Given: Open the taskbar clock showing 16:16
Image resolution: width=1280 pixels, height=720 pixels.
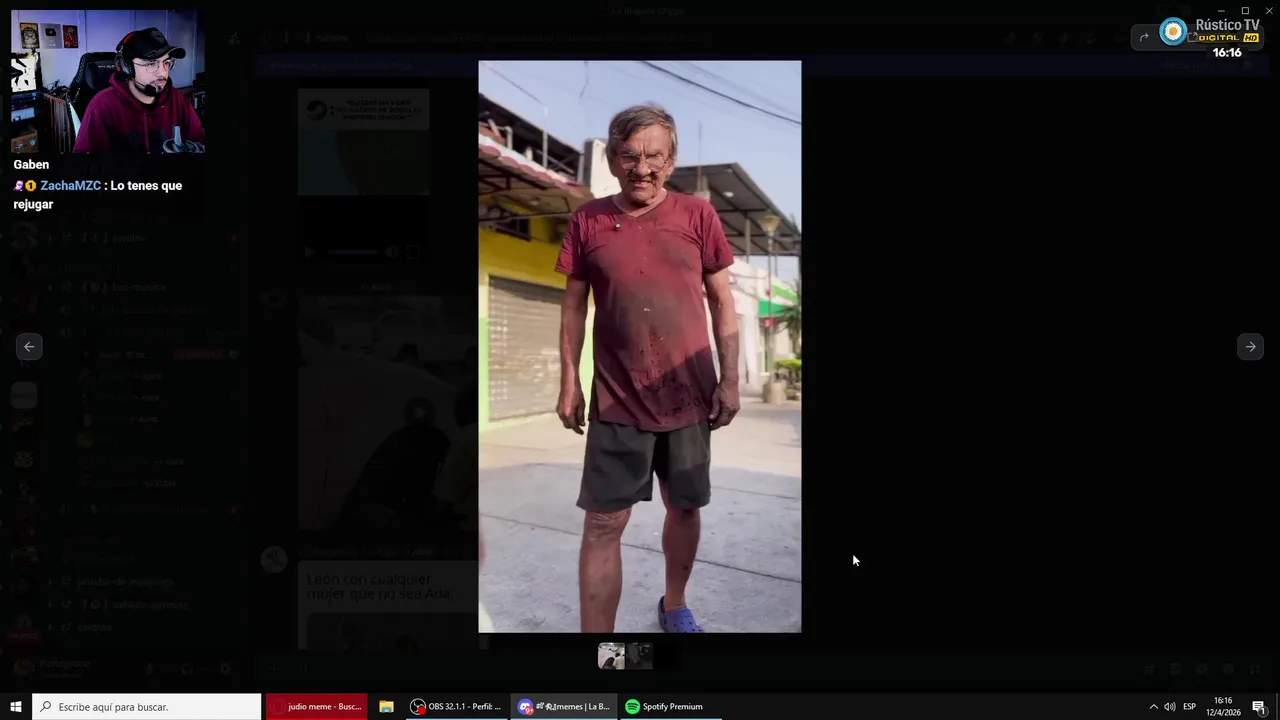Looking at the screenshot, I should point(1223,707).
